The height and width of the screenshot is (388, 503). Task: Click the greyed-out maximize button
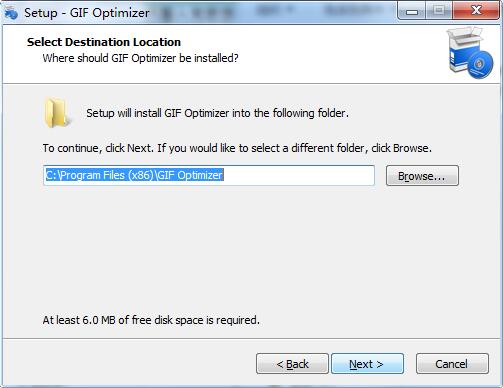click(439, 12)
